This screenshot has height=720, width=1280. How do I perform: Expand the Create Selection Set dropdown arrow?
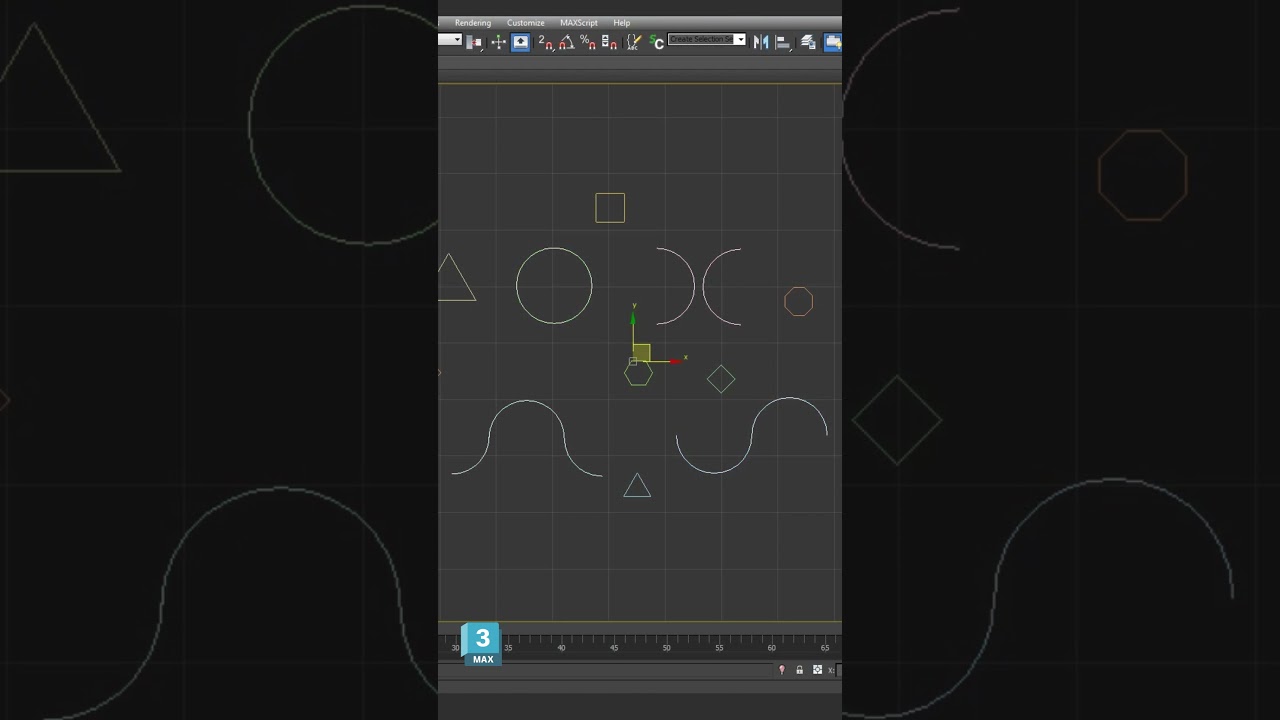(740, 39)
